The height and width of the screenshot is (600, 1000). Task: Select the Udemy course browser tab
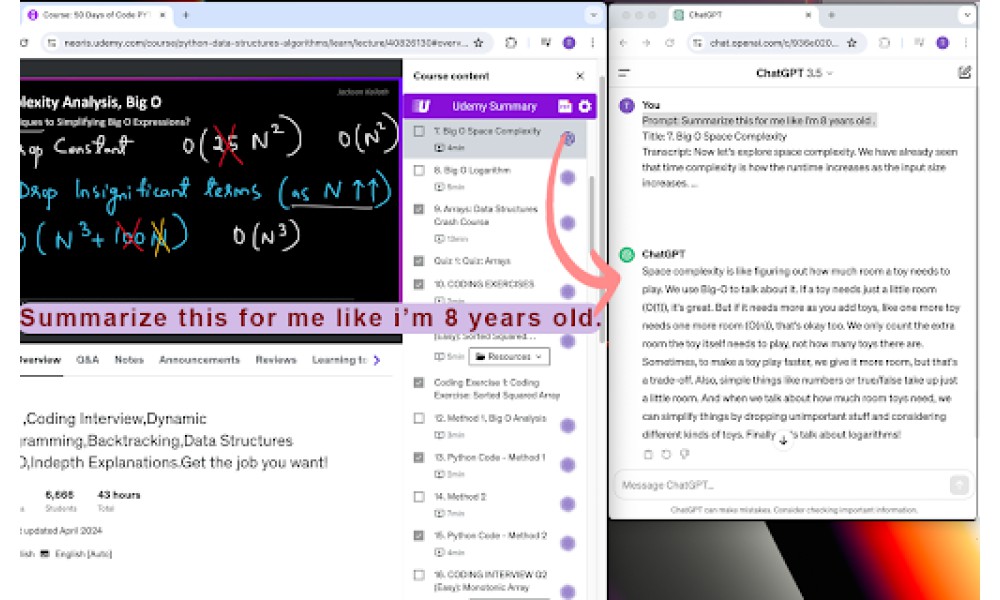pyautogui.click(x=97, y=15)
